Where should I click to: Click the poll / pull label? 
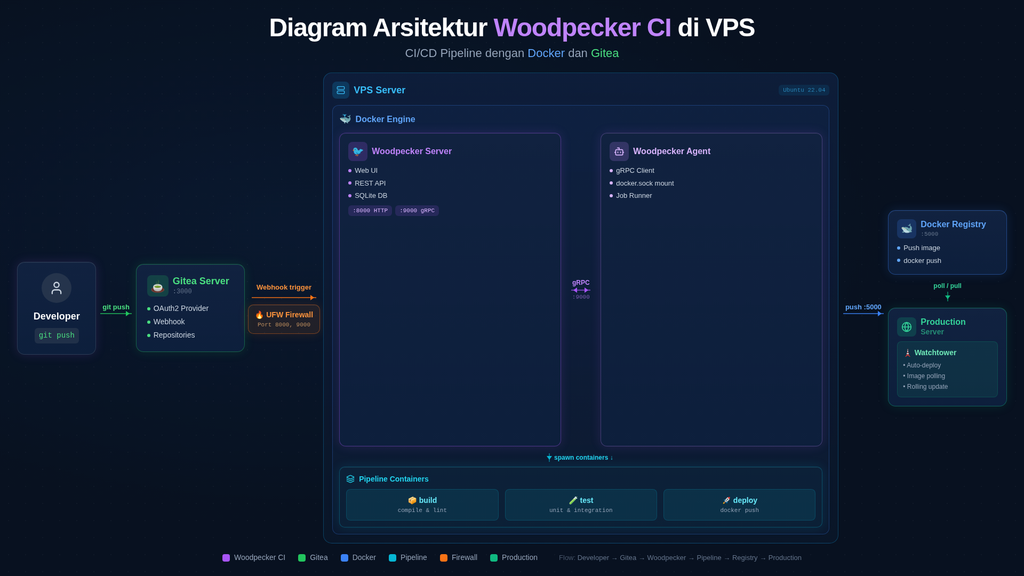(x=947, y=286)
